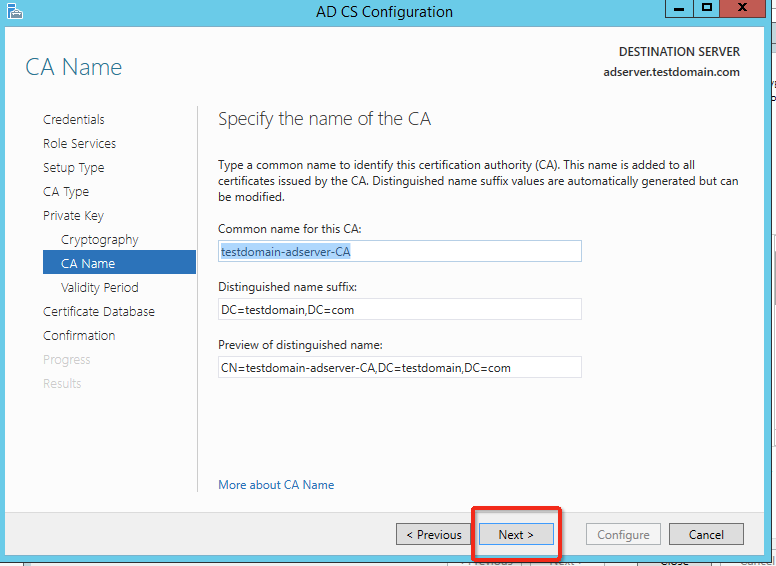Click the AD CS Configuration window icon
This screenshot has height=566, width=776.
point(12,12)
